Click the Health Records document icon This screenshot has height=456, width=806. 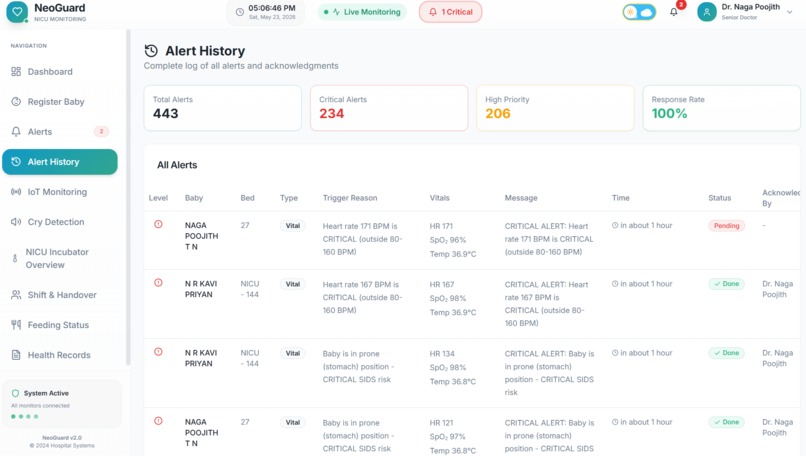(16, 355)
